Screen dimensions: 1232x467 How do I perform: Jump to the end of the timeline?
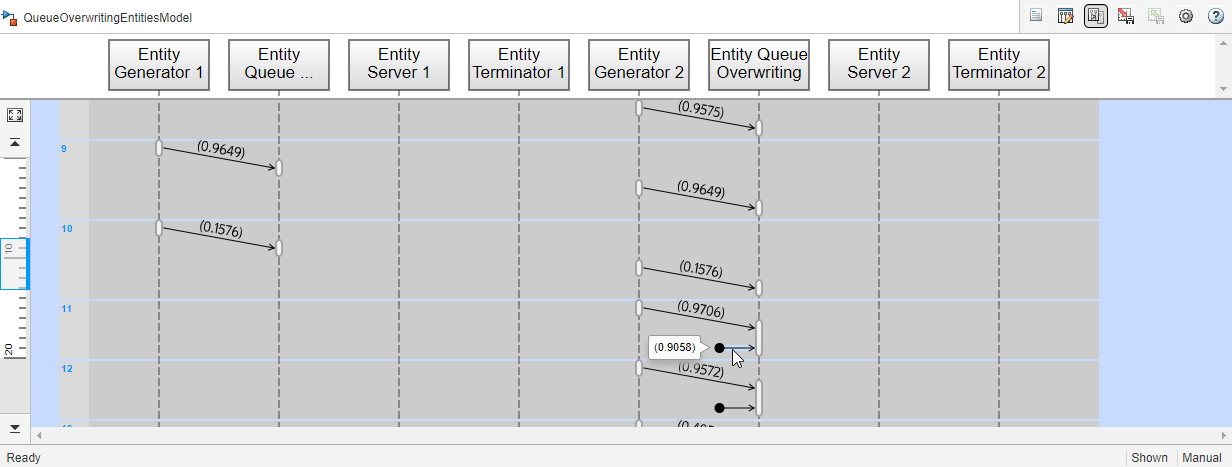pyautogui.click(x=15, y=428)
